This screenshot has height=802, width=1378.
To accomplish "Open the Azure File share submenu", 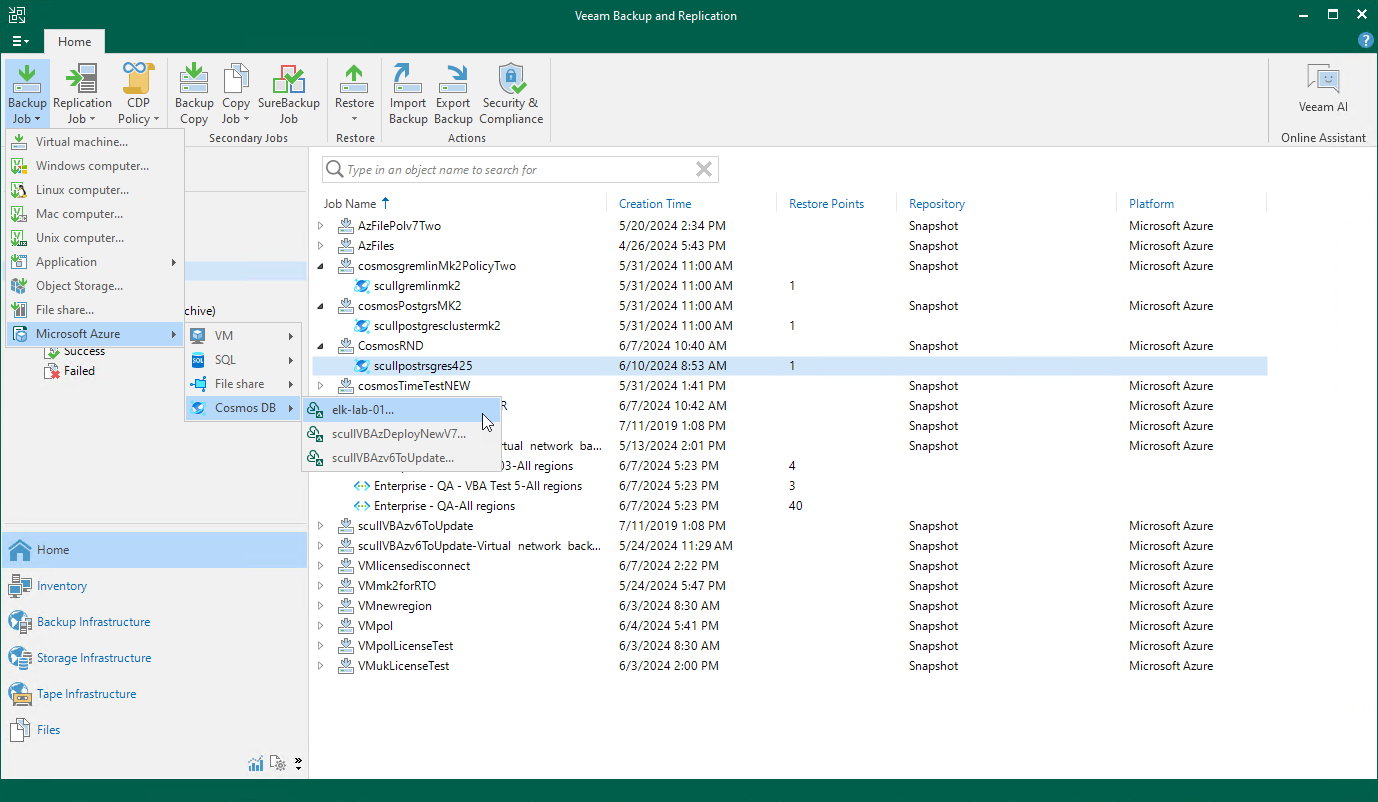I will click(x=243, y=384).
